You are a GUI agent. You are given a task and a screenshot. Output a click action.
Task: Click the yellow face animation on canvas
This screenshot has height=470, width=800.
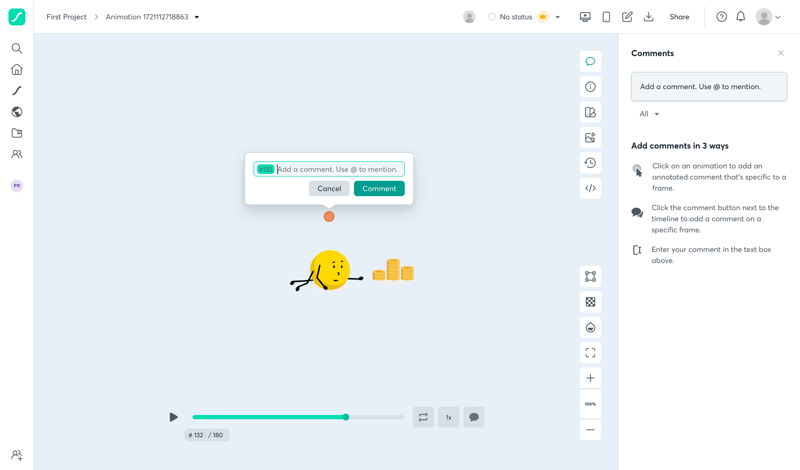coord(330,270)
